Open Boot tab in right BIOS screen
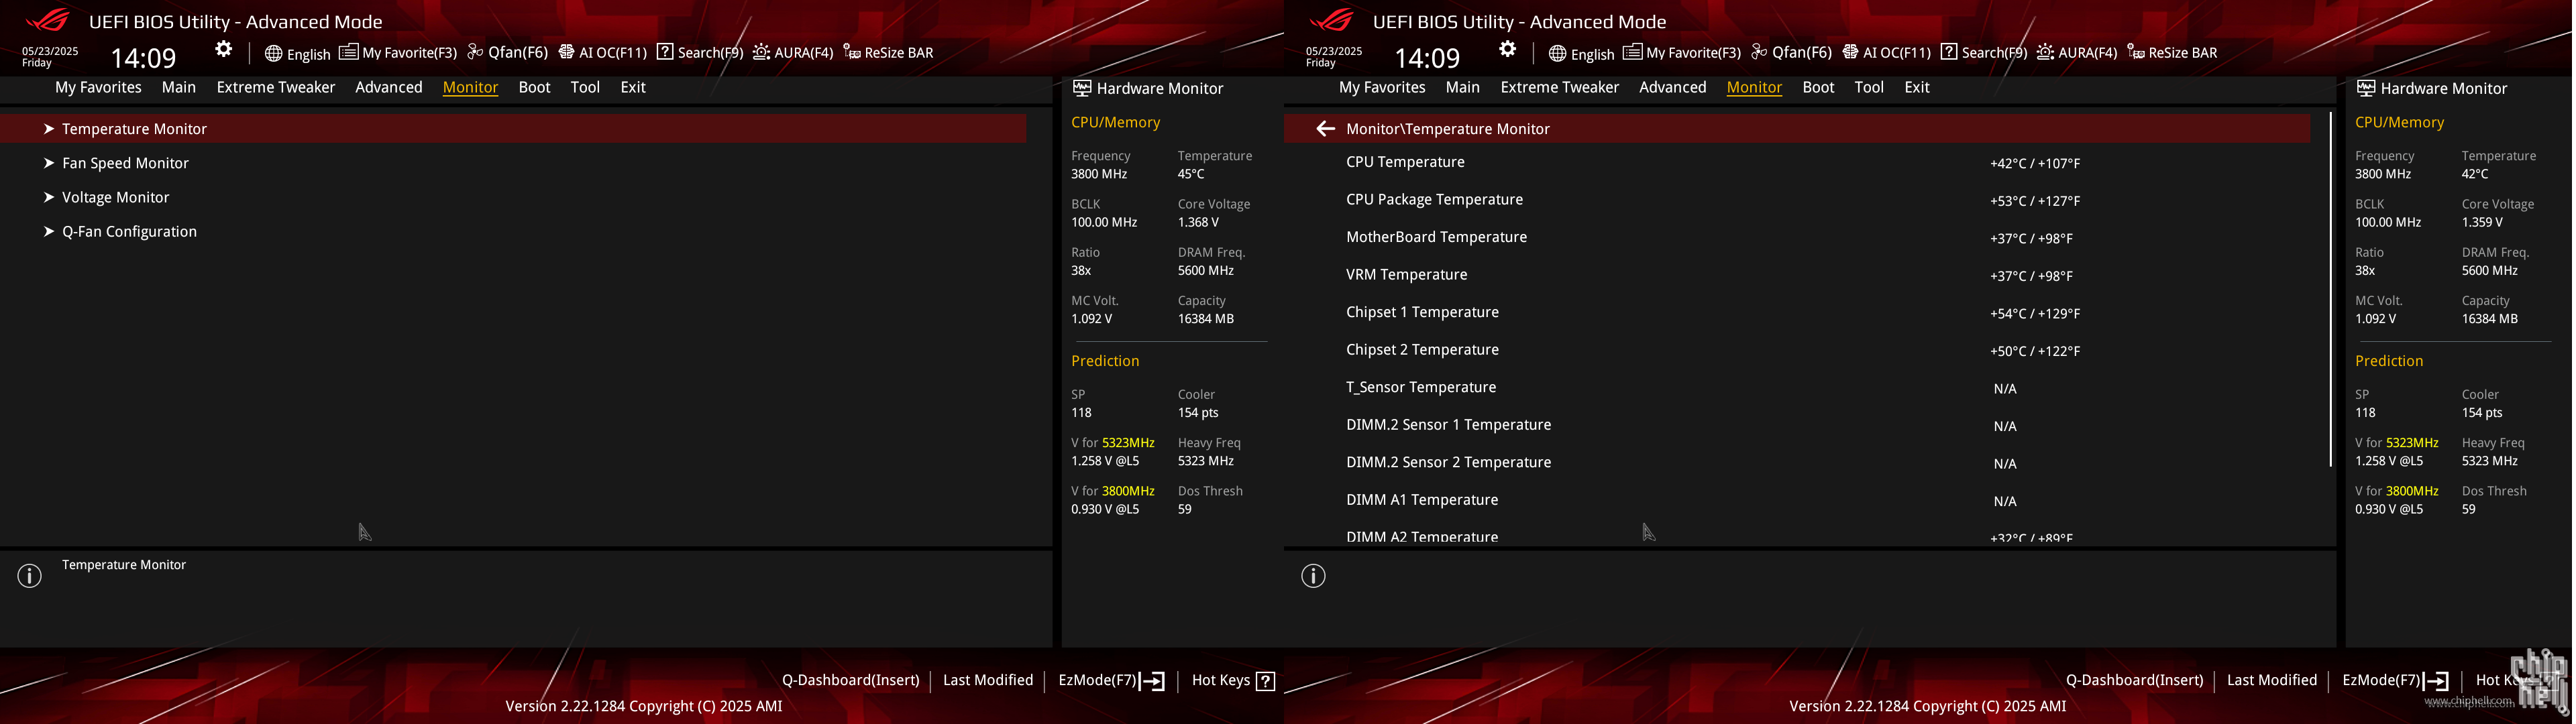Viewport: 2576px width, 724px height. click(x=1818, y=87)
